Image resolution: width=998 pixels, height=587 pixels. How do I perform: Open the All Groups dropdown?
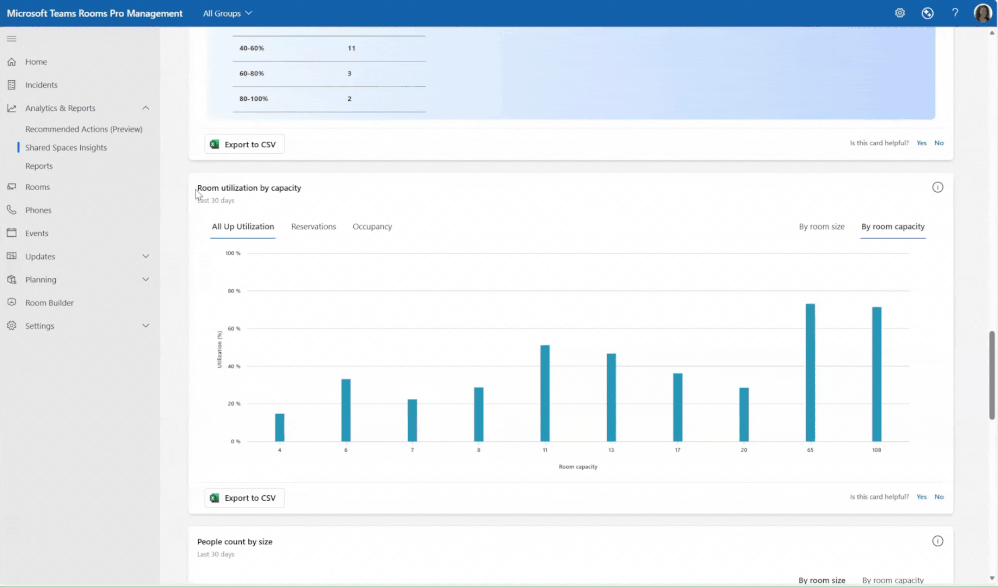[x=227, y=13]
